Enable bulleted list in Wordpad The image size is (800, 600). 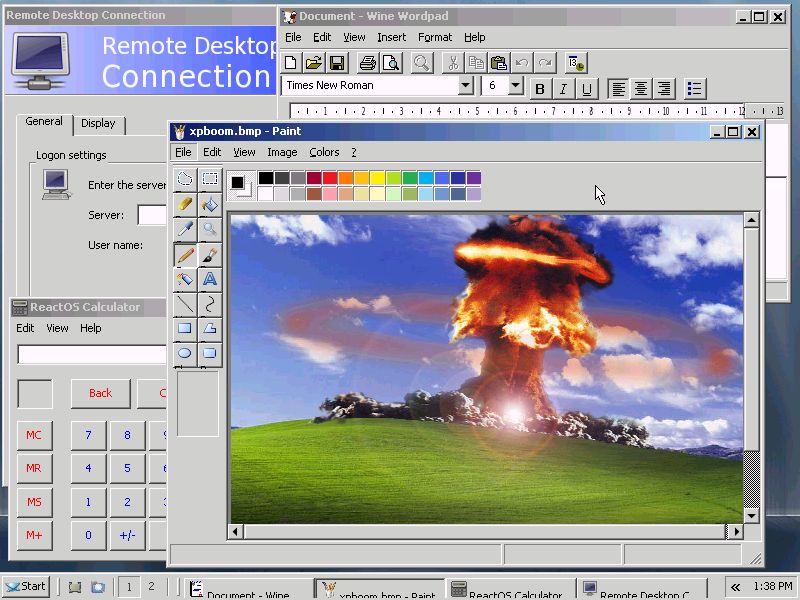click(695, 88)
